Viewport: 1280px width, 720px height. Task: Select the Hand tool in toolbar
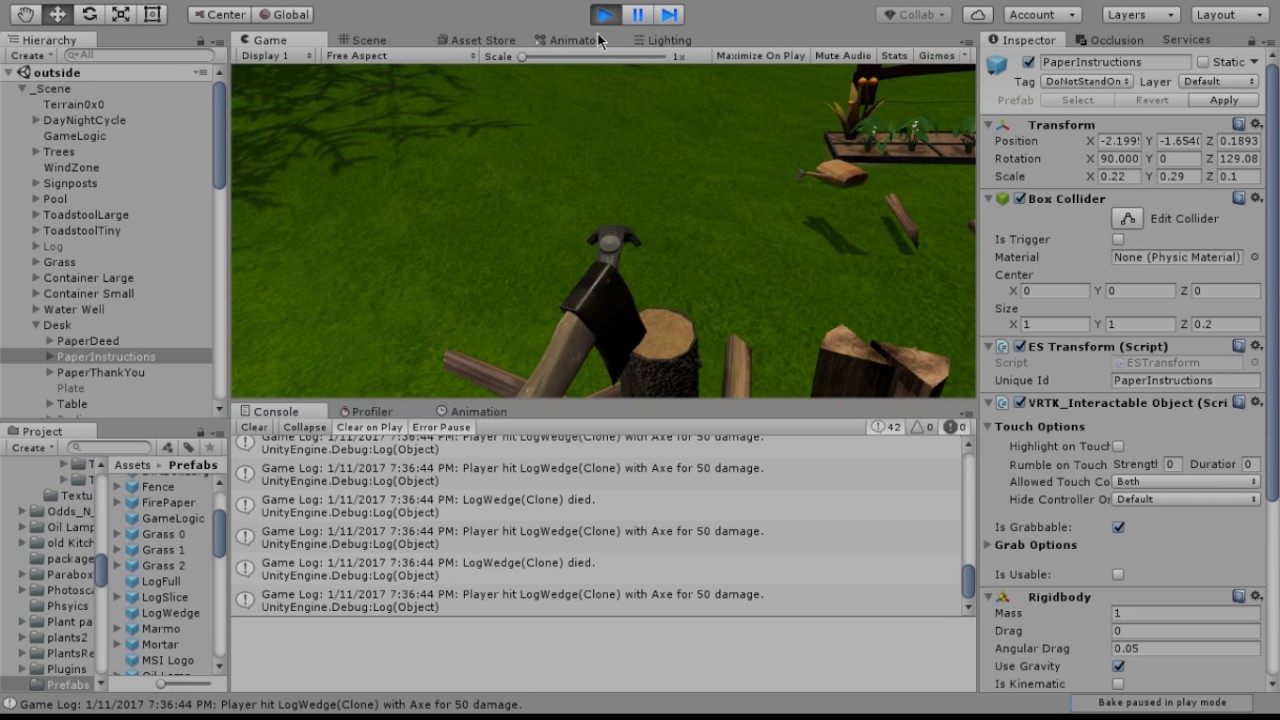point(26,14)
